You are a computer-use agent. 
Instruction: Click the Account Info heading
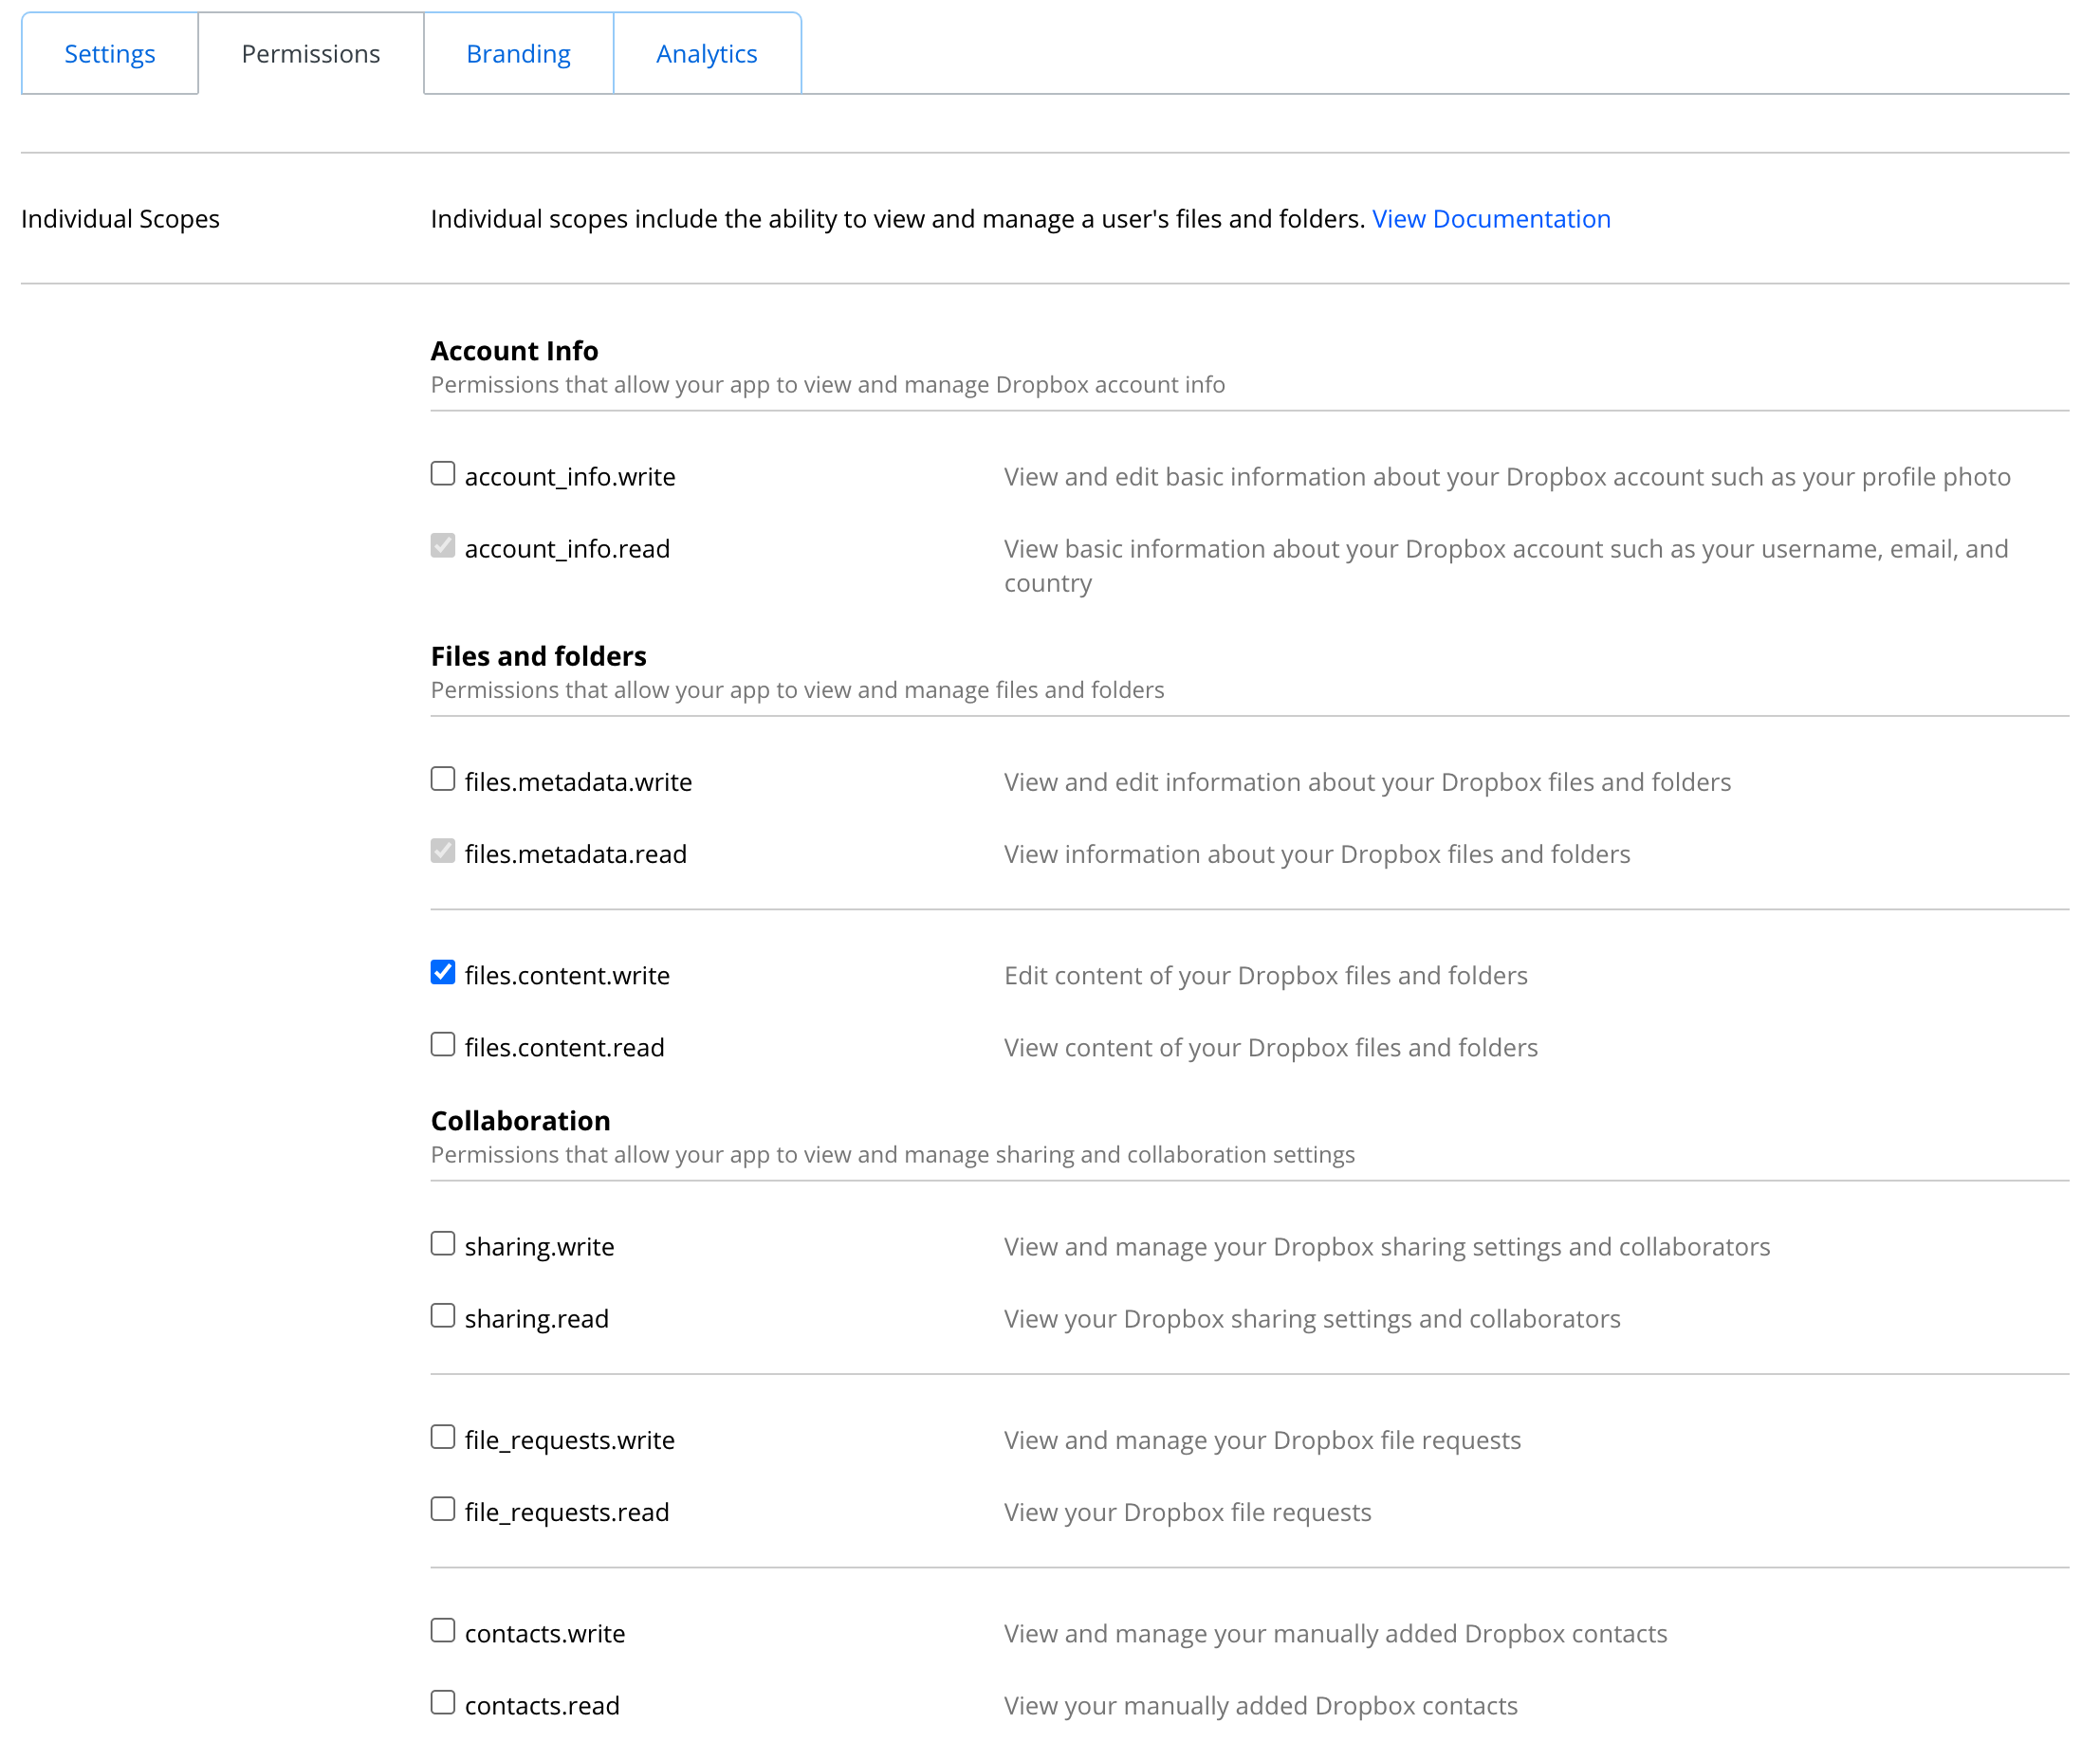(514, 351)
